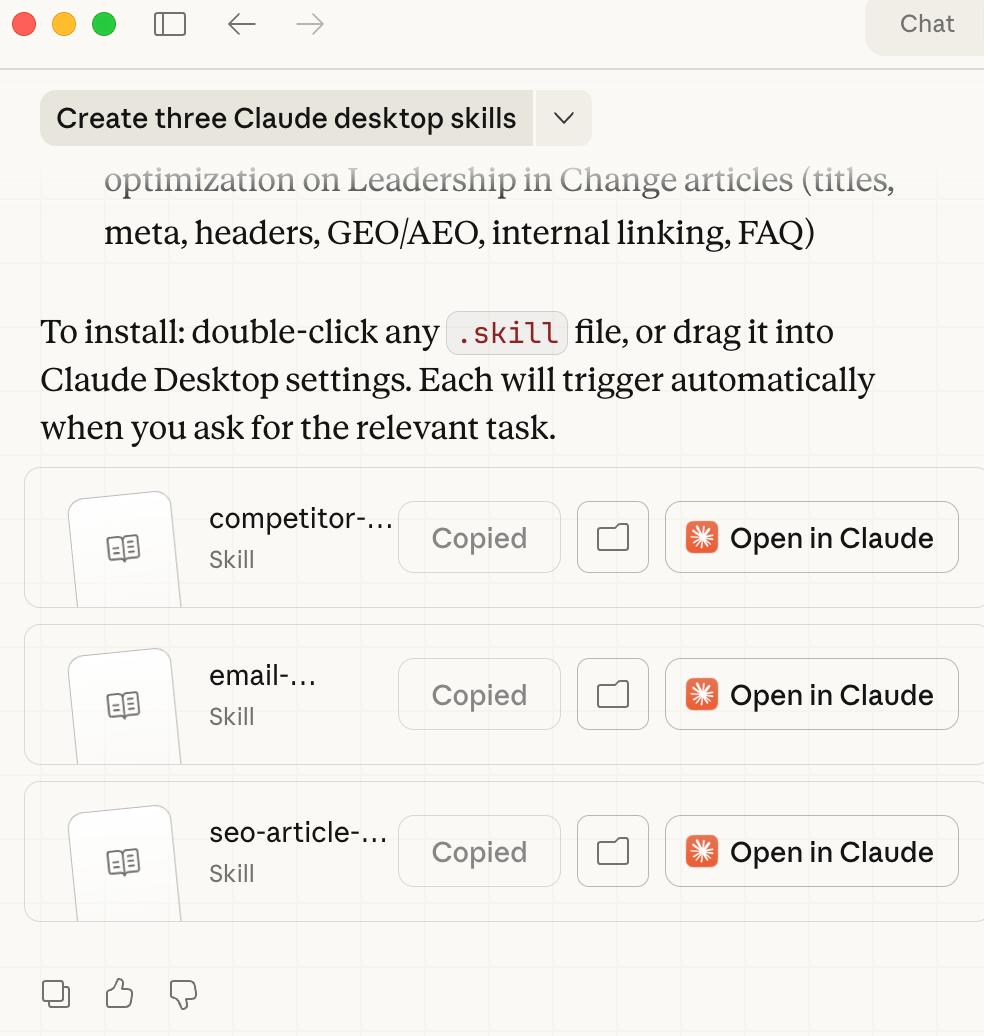The width and height of the screenshot is (984, 1036).
Task: Give the response a thumbs down
Action: [183, 994]
